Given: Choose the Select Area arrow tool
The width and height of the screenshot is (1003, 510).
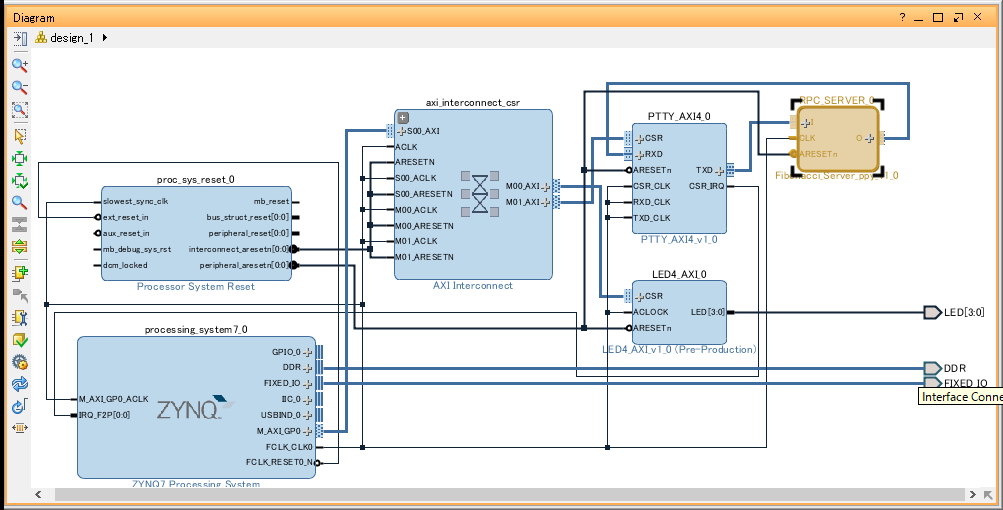Looking at the screenshot, I should click(x=20, y=136).
